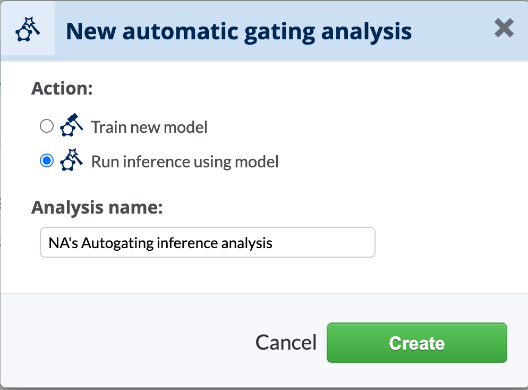The image size is (528, 390).
Task: Click the autogating wand icon in the dialog header
Action: click(x=28, y=30)
